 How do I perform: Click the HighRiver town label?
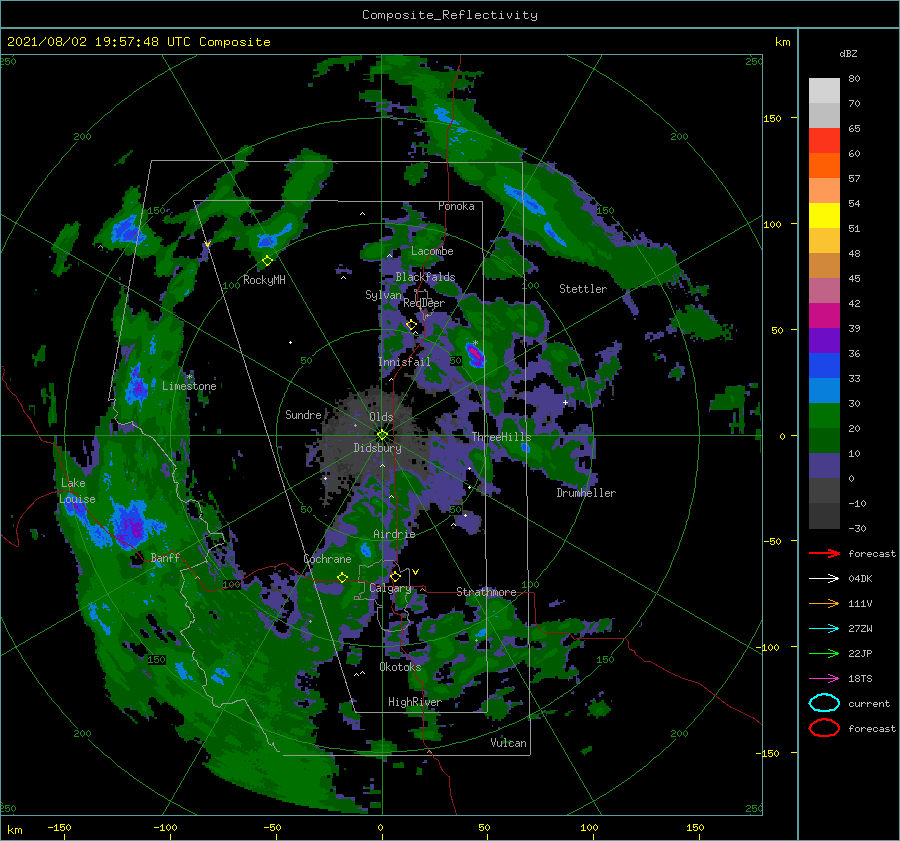pyautogui.click(x=415, y=702)
